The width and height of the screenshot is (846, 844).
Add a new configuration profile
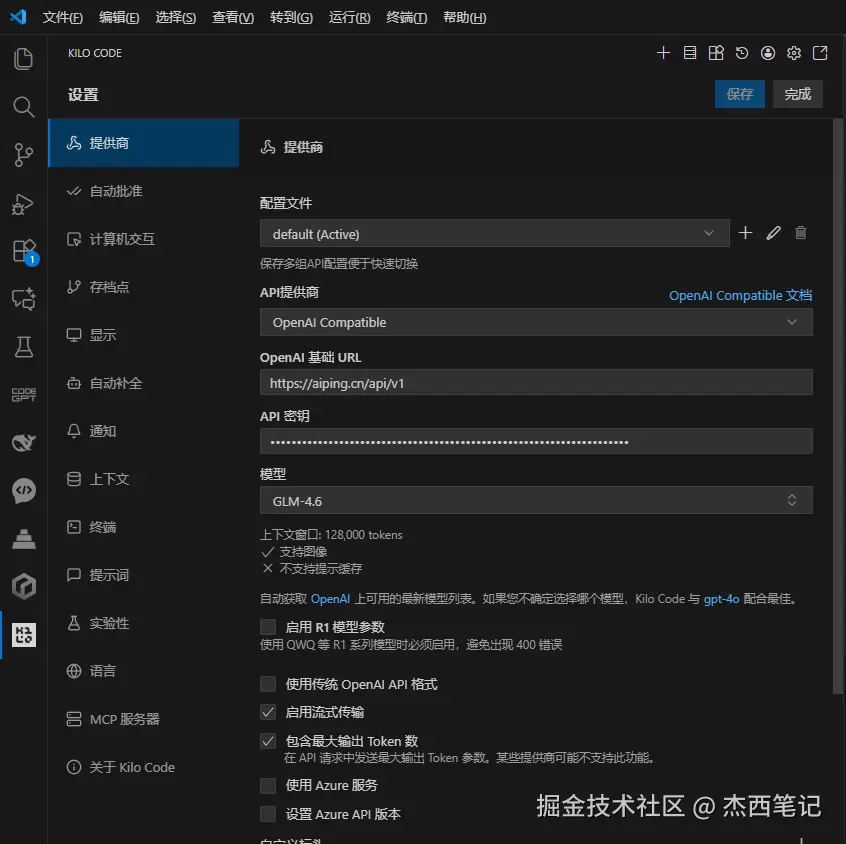tap(745, 233)
